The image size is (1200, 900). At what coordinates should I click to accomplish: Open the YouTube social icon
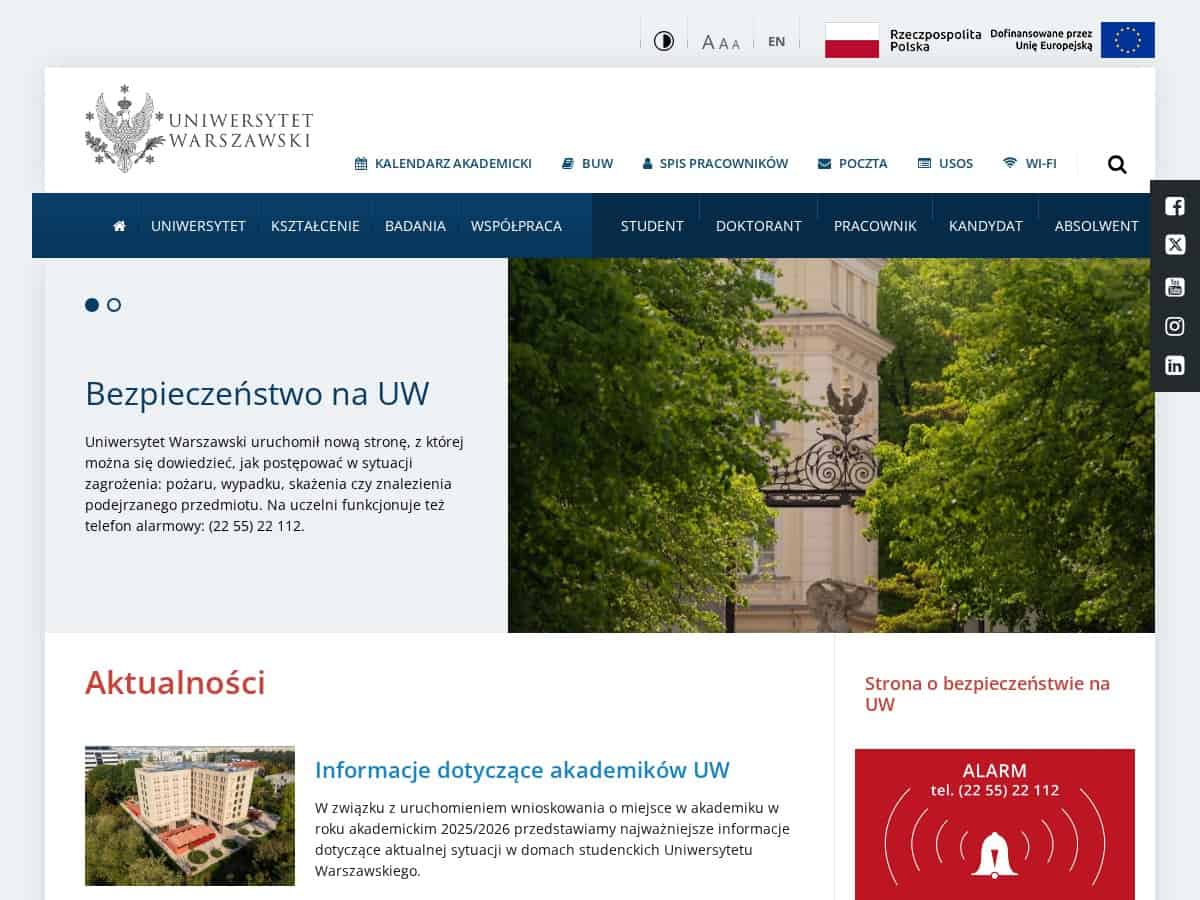click(1175, 287)
